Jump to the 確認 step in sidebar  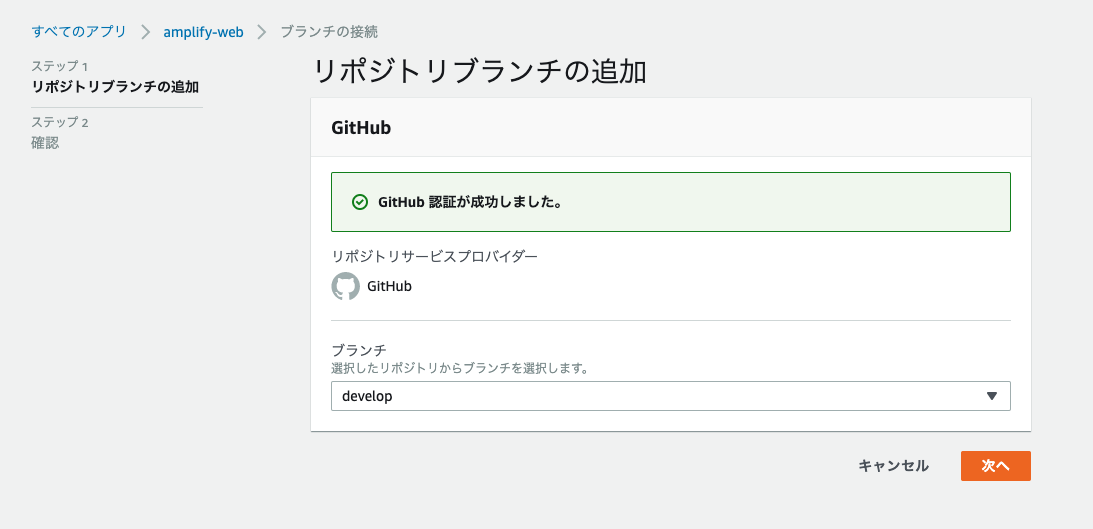[x=45, y=143]
